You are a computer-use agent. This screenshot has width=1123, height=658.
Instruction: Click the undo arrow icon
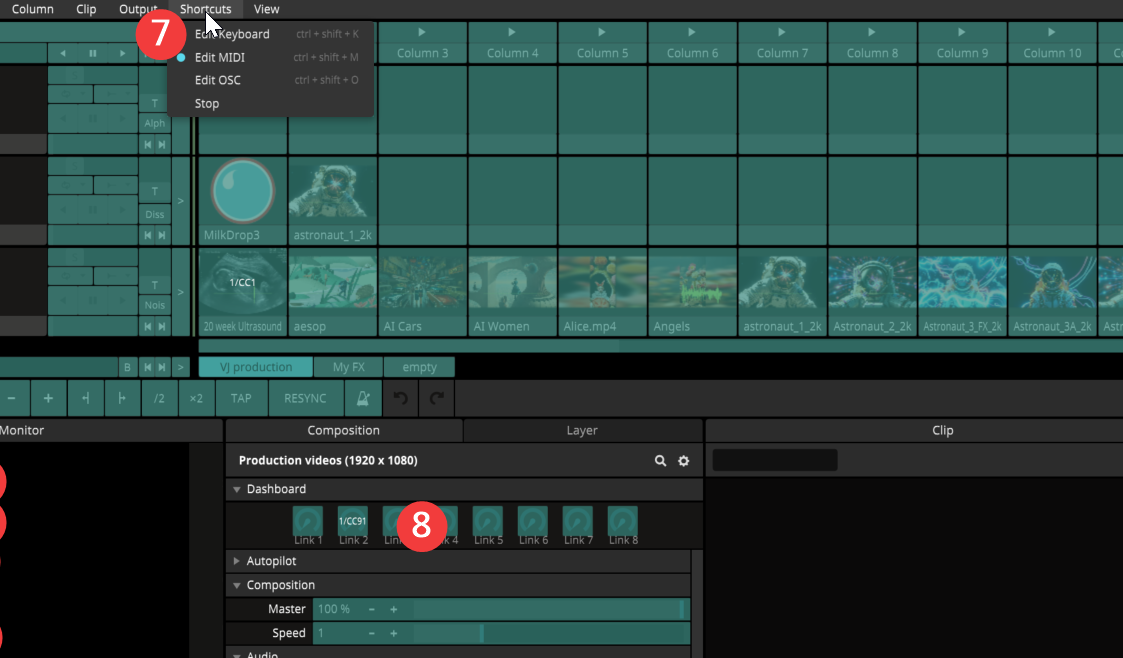tap(401, 398)
